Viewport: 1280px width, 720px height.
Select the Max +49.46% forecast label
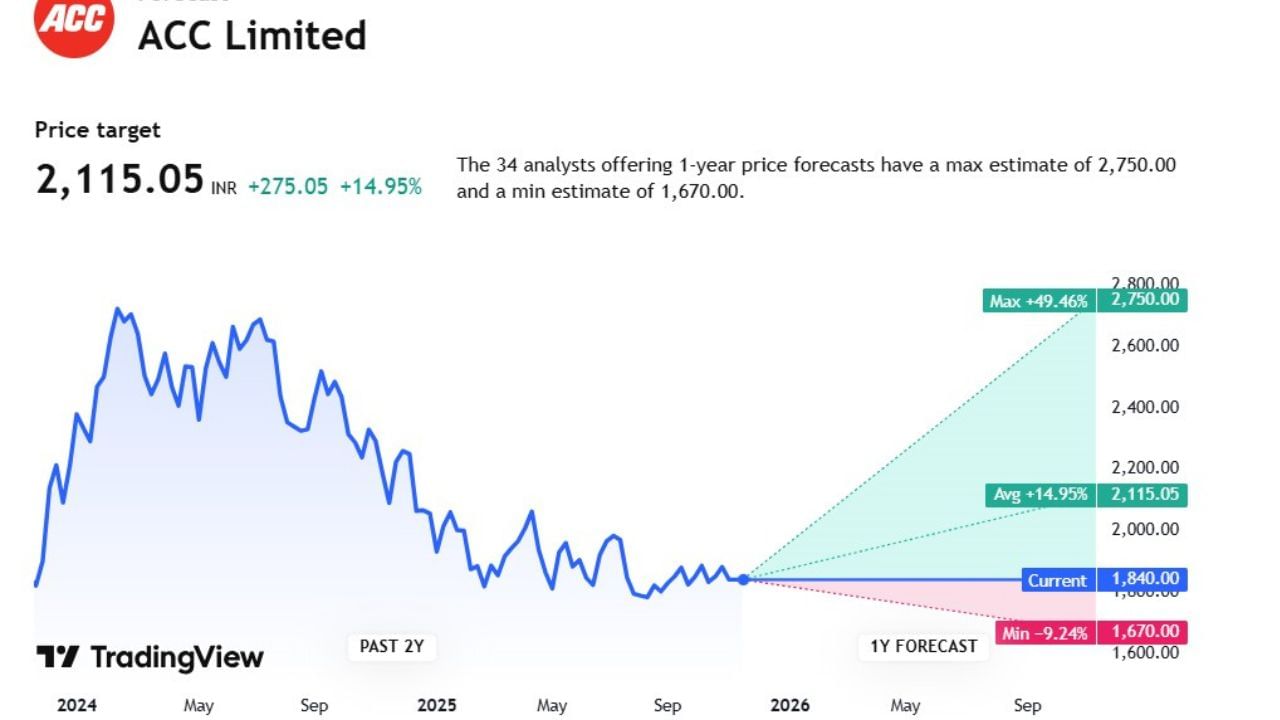(1038, 300)
